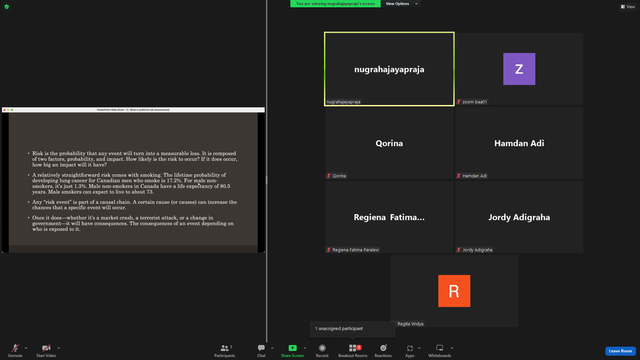Click the first slide bullet about risk probability
Viewport: 640px width, 360px height.
pos(134,159)
